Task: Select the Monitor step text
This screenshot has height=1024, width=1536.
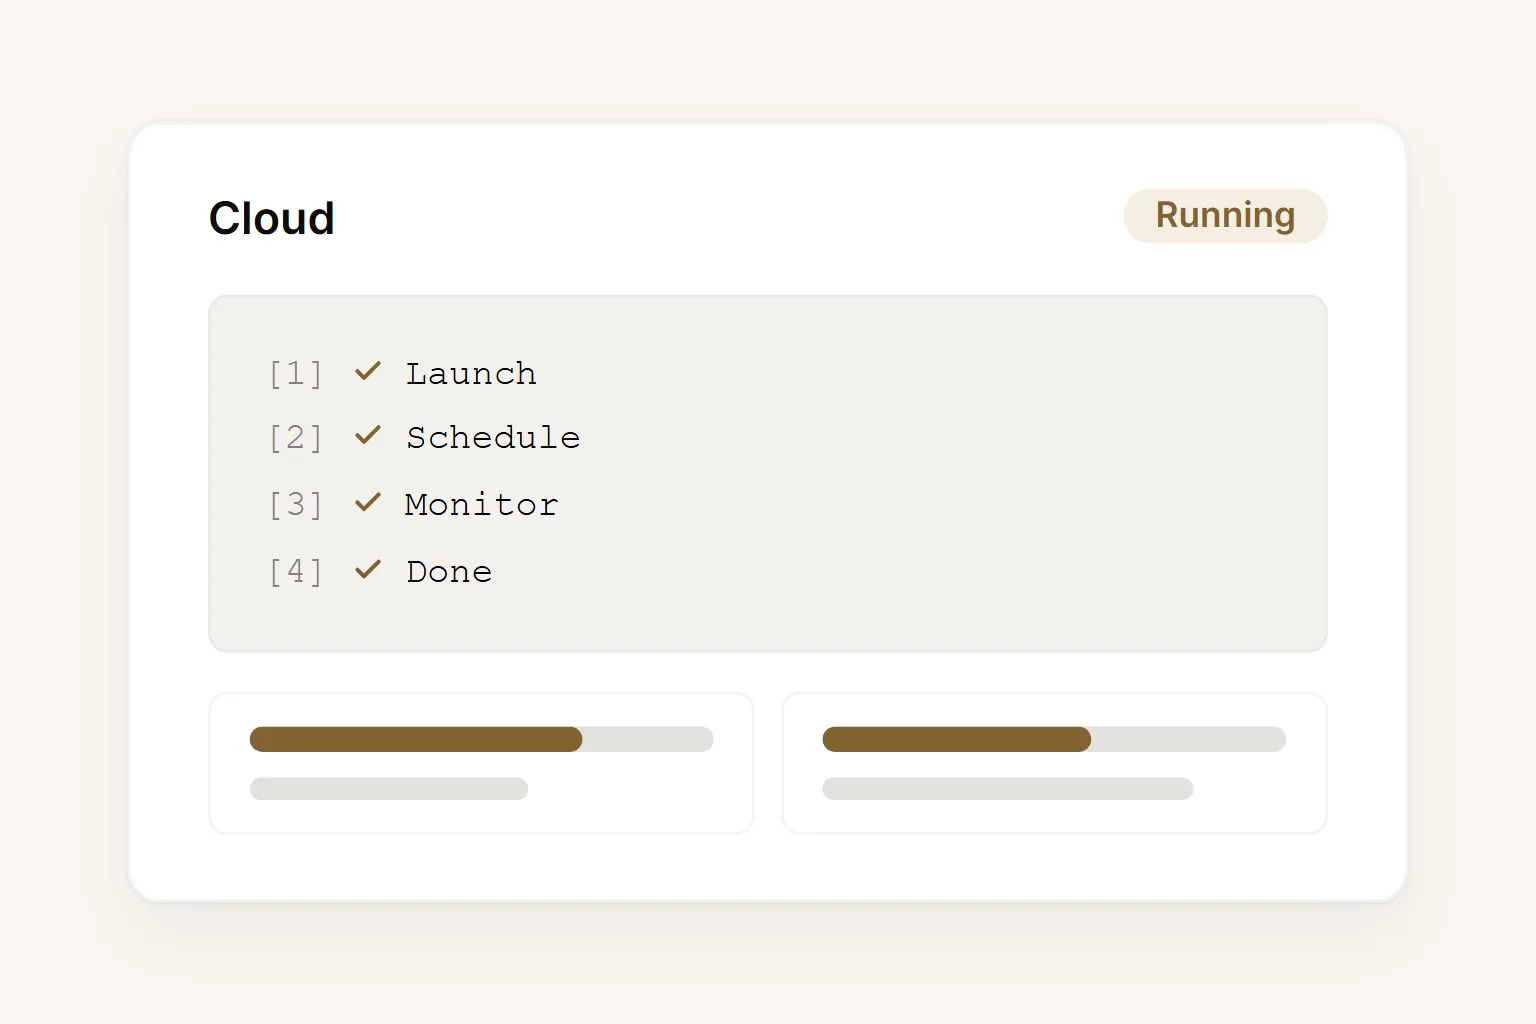Action: click(x=481, y=504)
